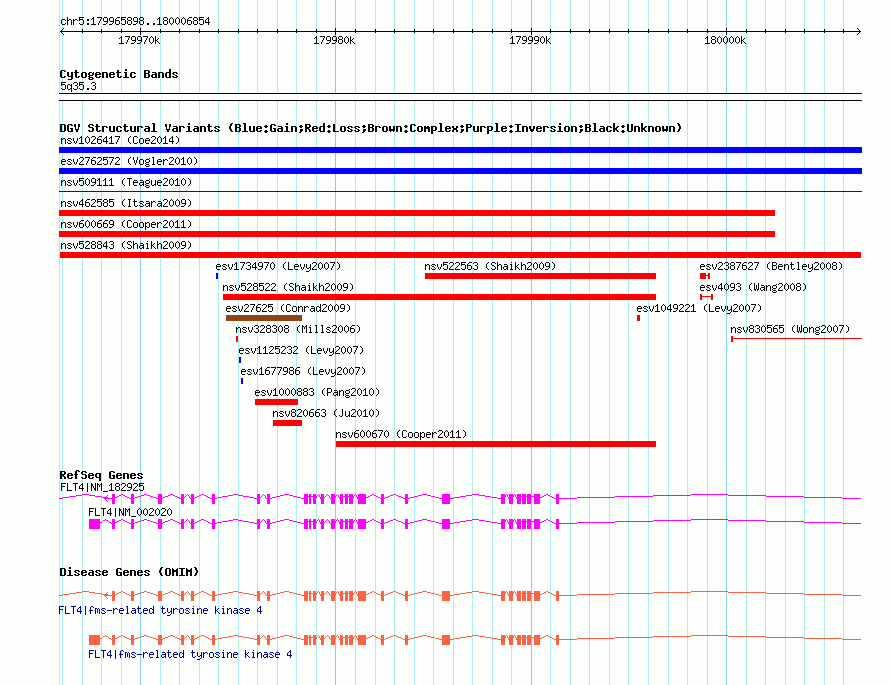The width and height of the screenshot is (890, 685).
Task: Click the FLT4|NM_182925 RefSeq gene label
Action: [102, 487]
